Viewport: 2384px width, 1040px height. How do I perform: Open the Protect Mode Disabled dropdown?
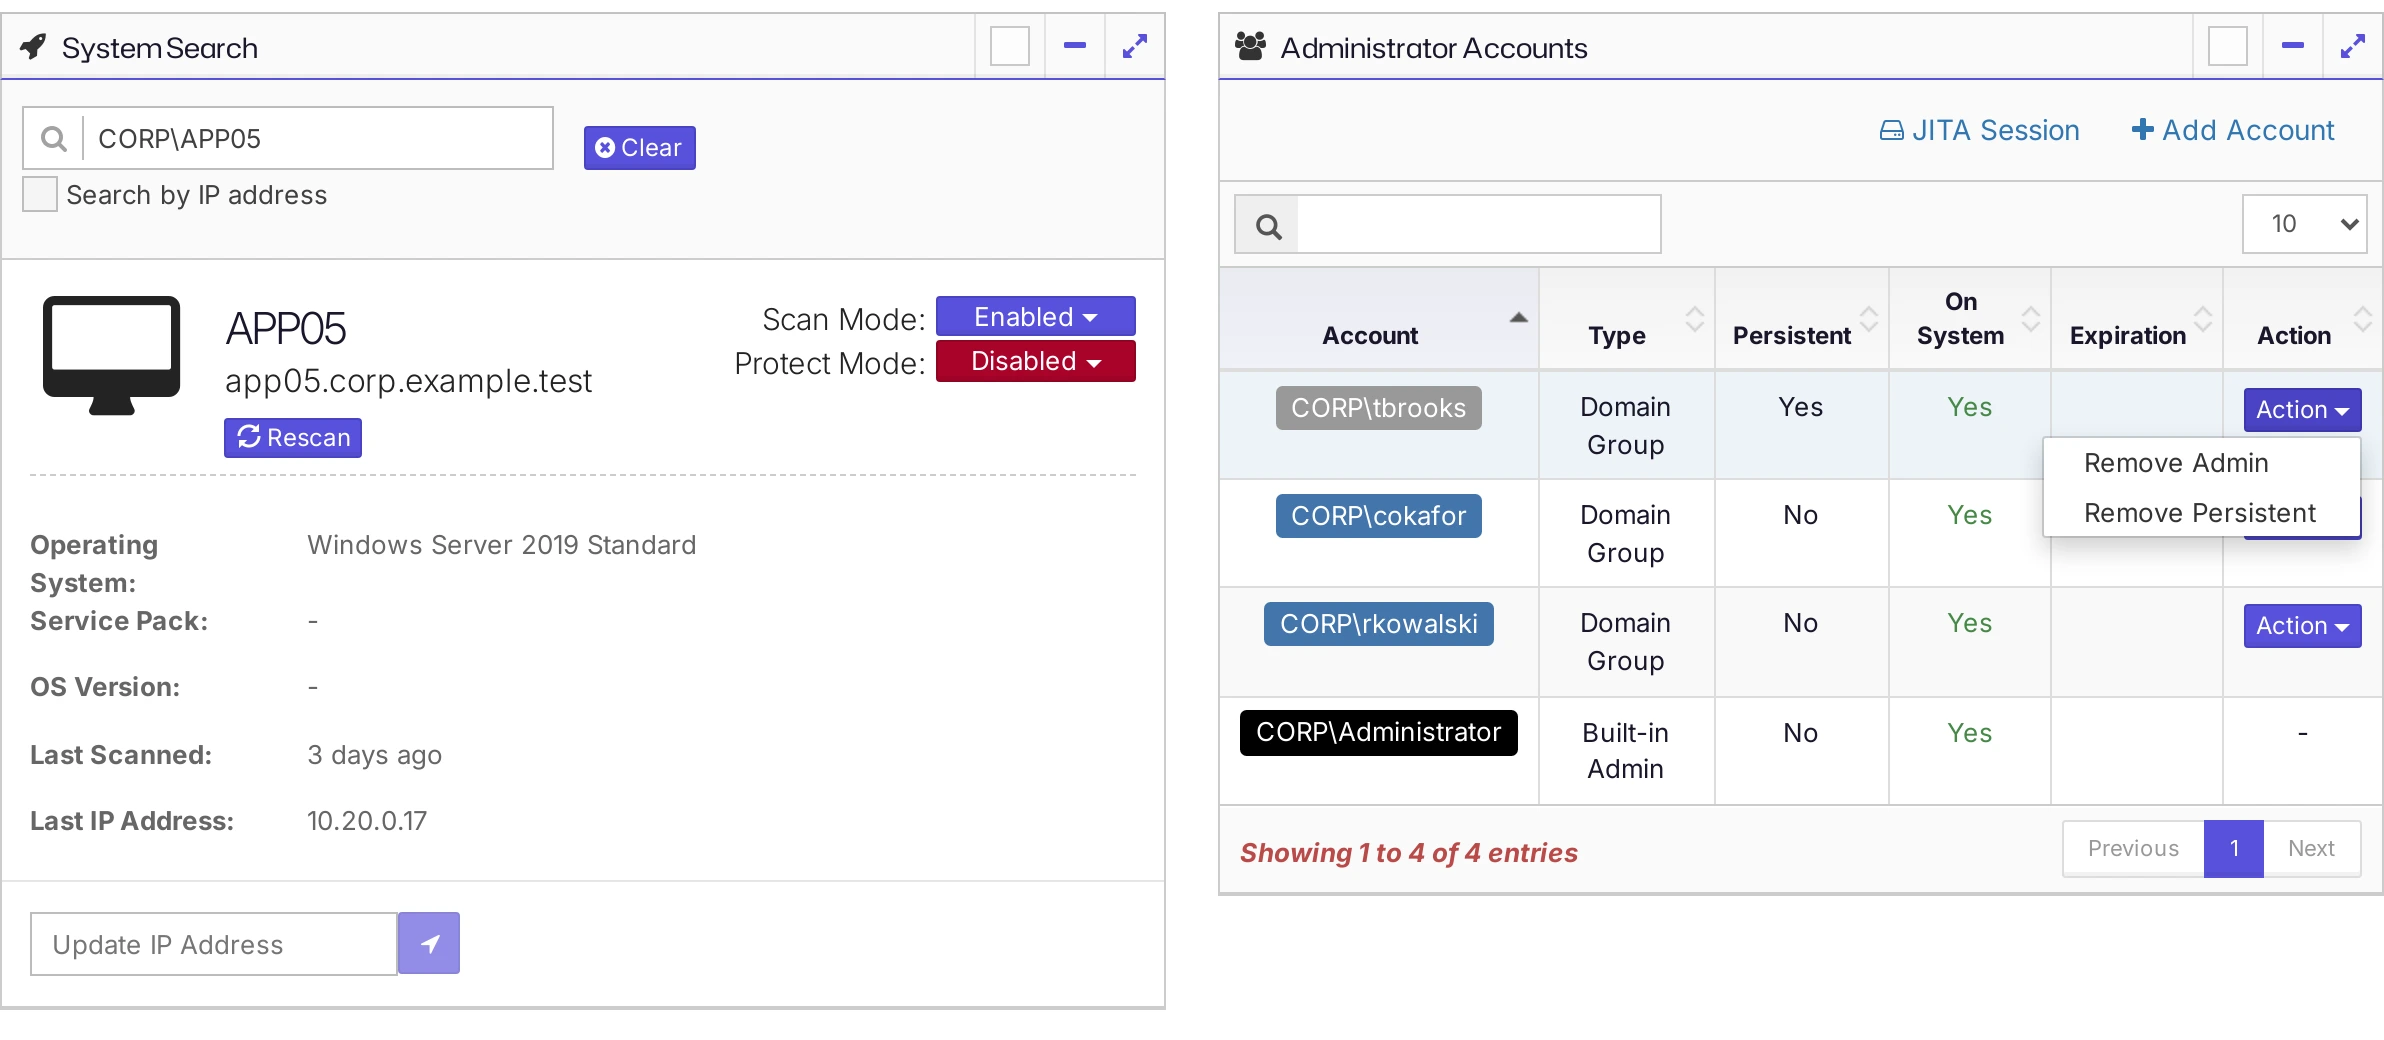[x=1035, y=361]
